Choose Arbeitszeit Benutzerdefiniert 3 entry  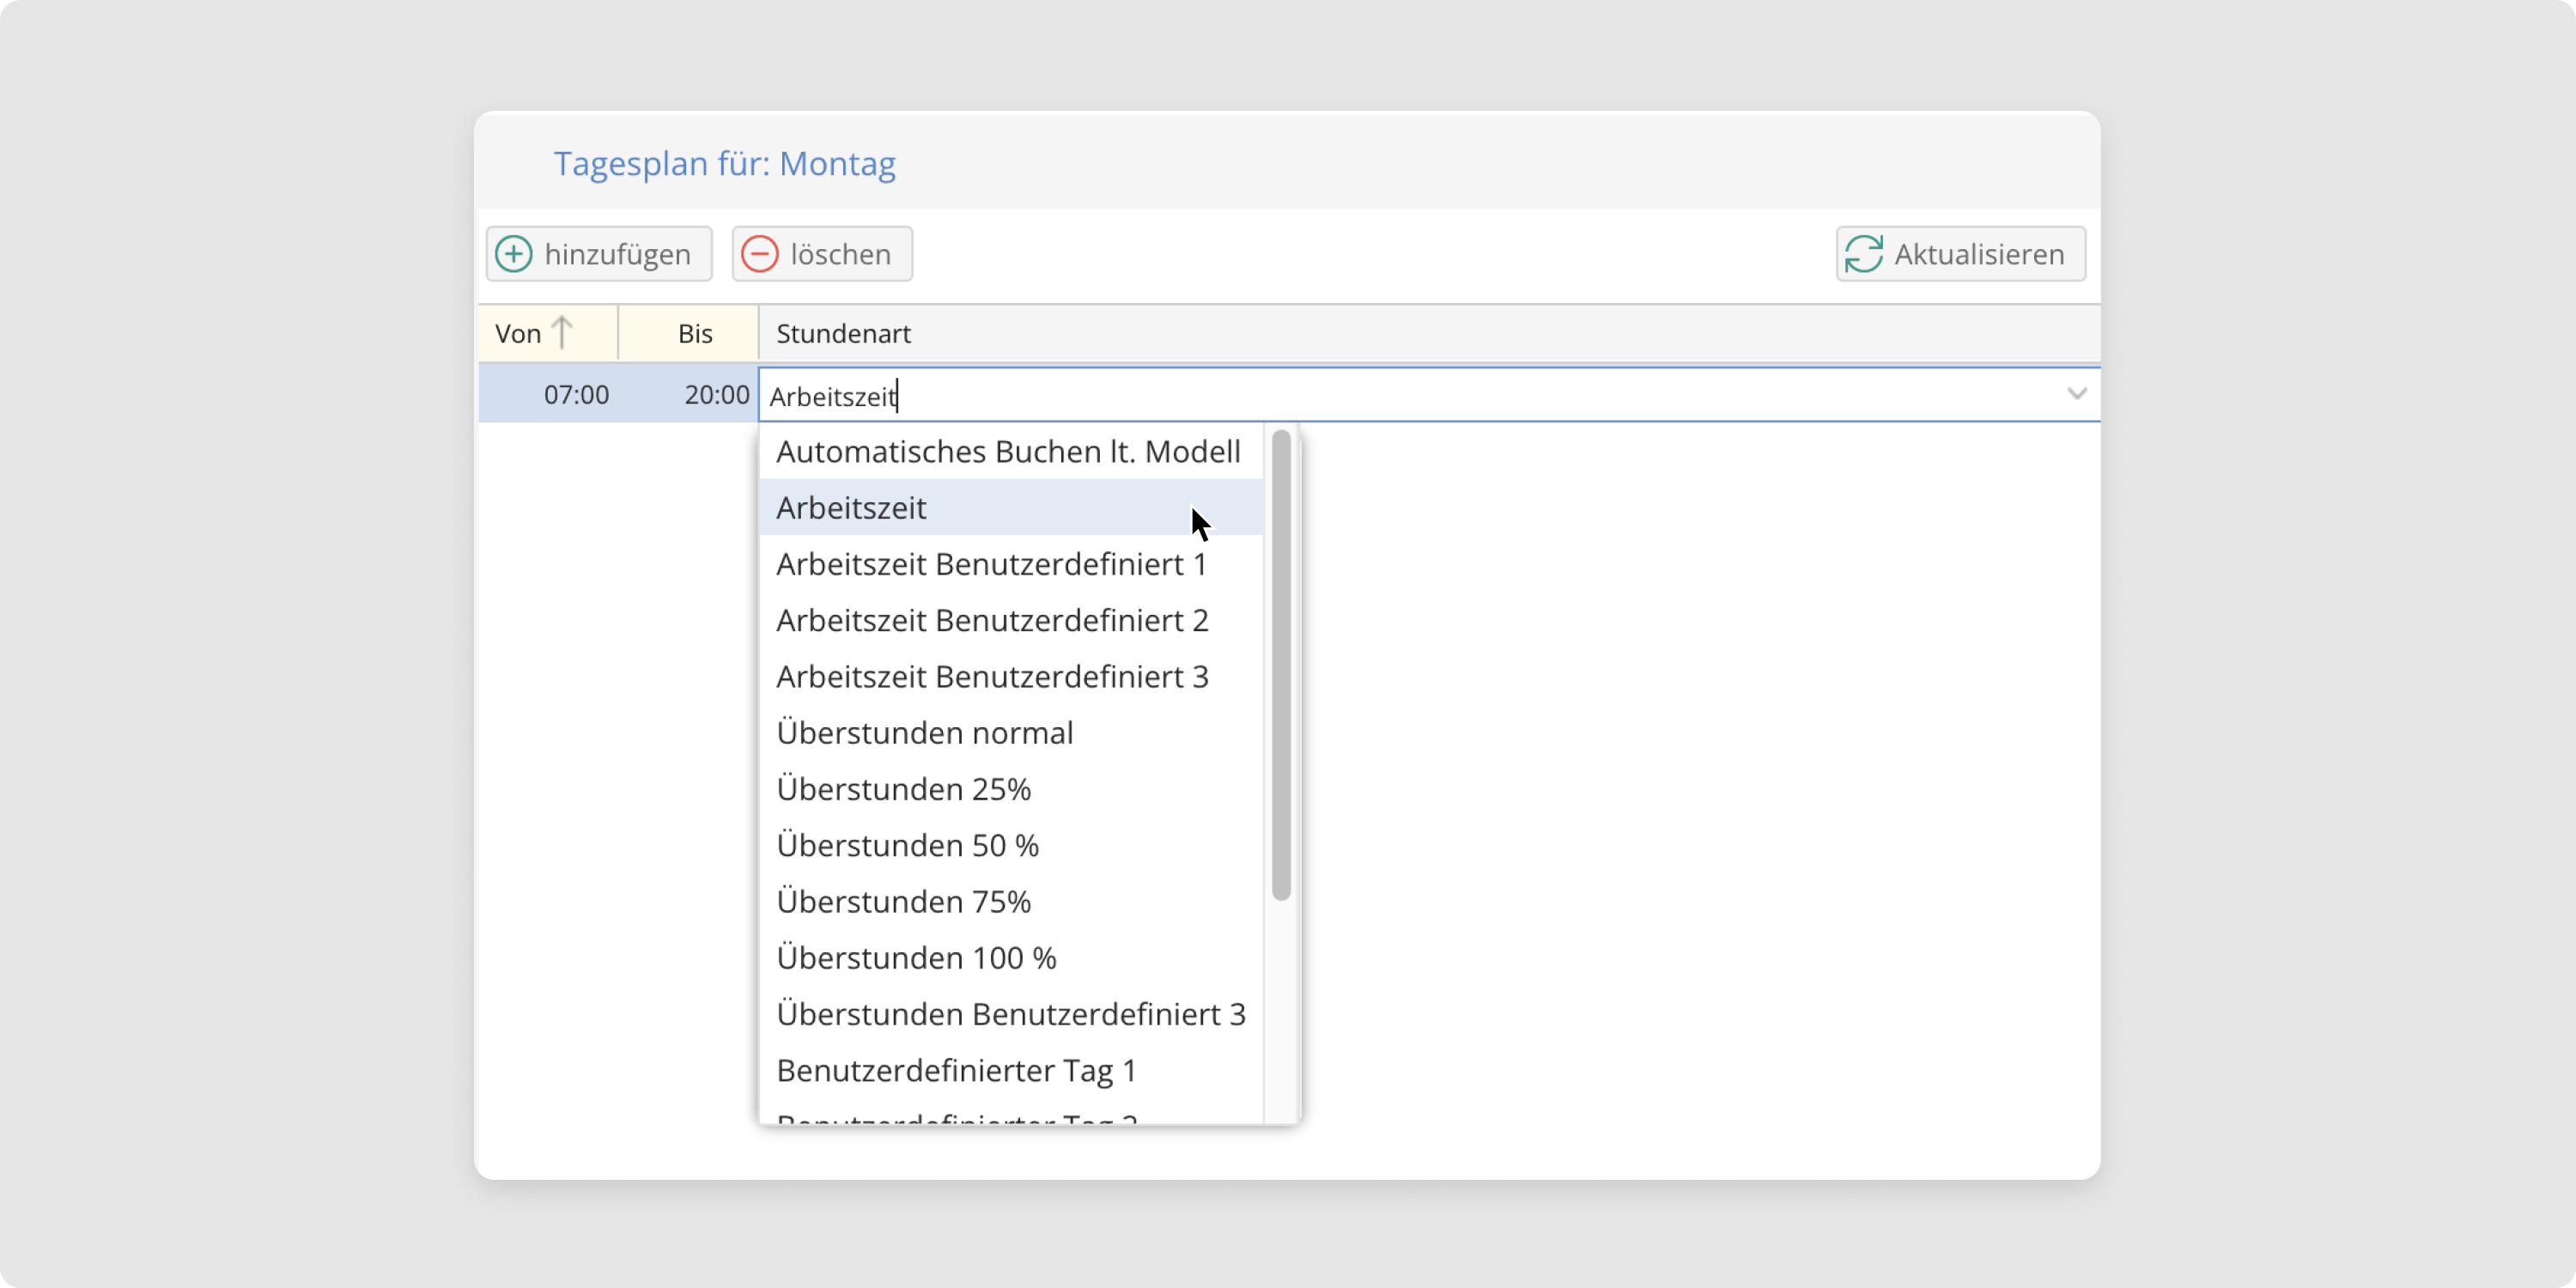point(992,677)
